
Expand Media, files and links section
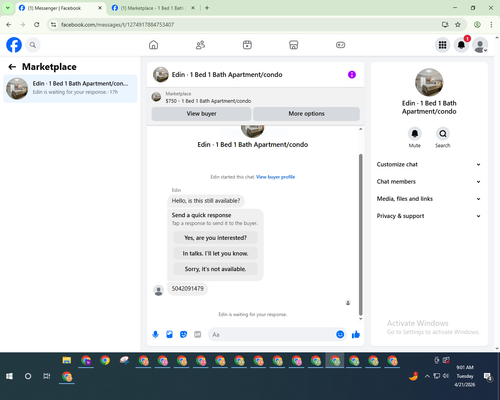click(x=429, y=199)
